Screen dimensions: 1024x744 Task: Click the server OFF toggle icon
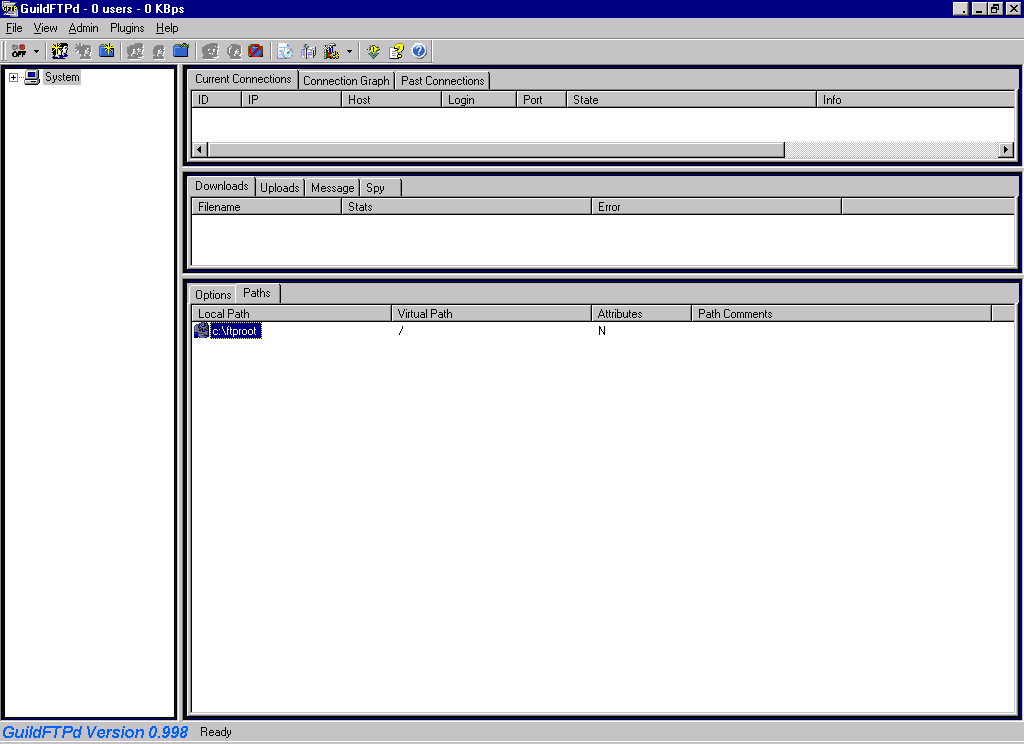click(x=19, y=51)
